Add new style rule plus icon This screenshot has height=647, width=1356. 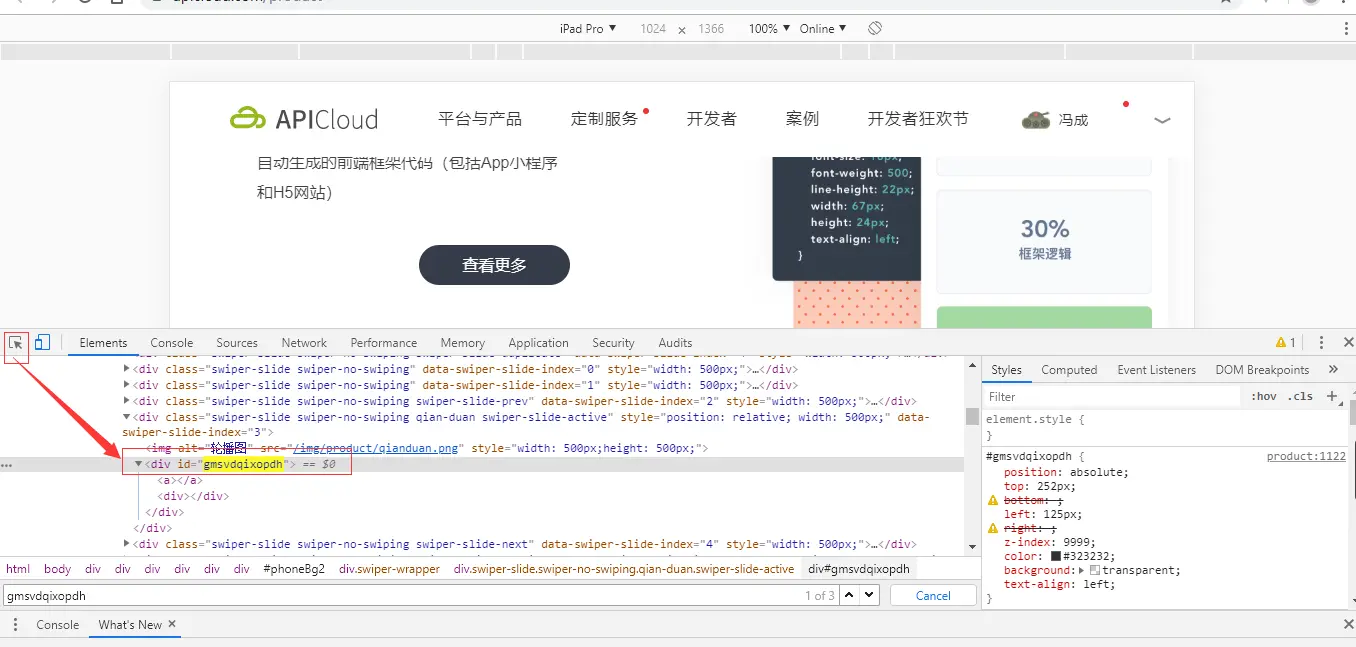pyautogui.click(x=1331, y=396)
